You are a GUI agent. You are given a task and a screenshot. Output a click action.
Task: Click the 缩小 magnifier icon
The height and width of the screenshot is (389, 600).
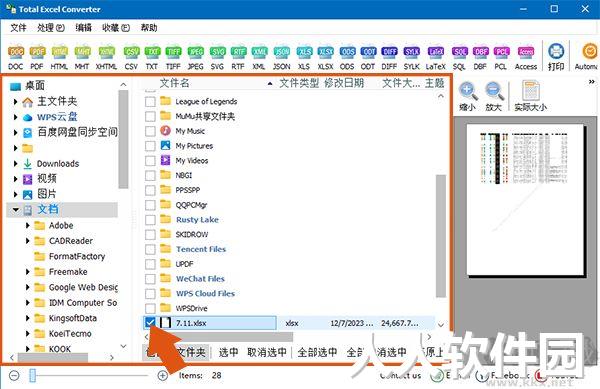[x=467, y=96]
